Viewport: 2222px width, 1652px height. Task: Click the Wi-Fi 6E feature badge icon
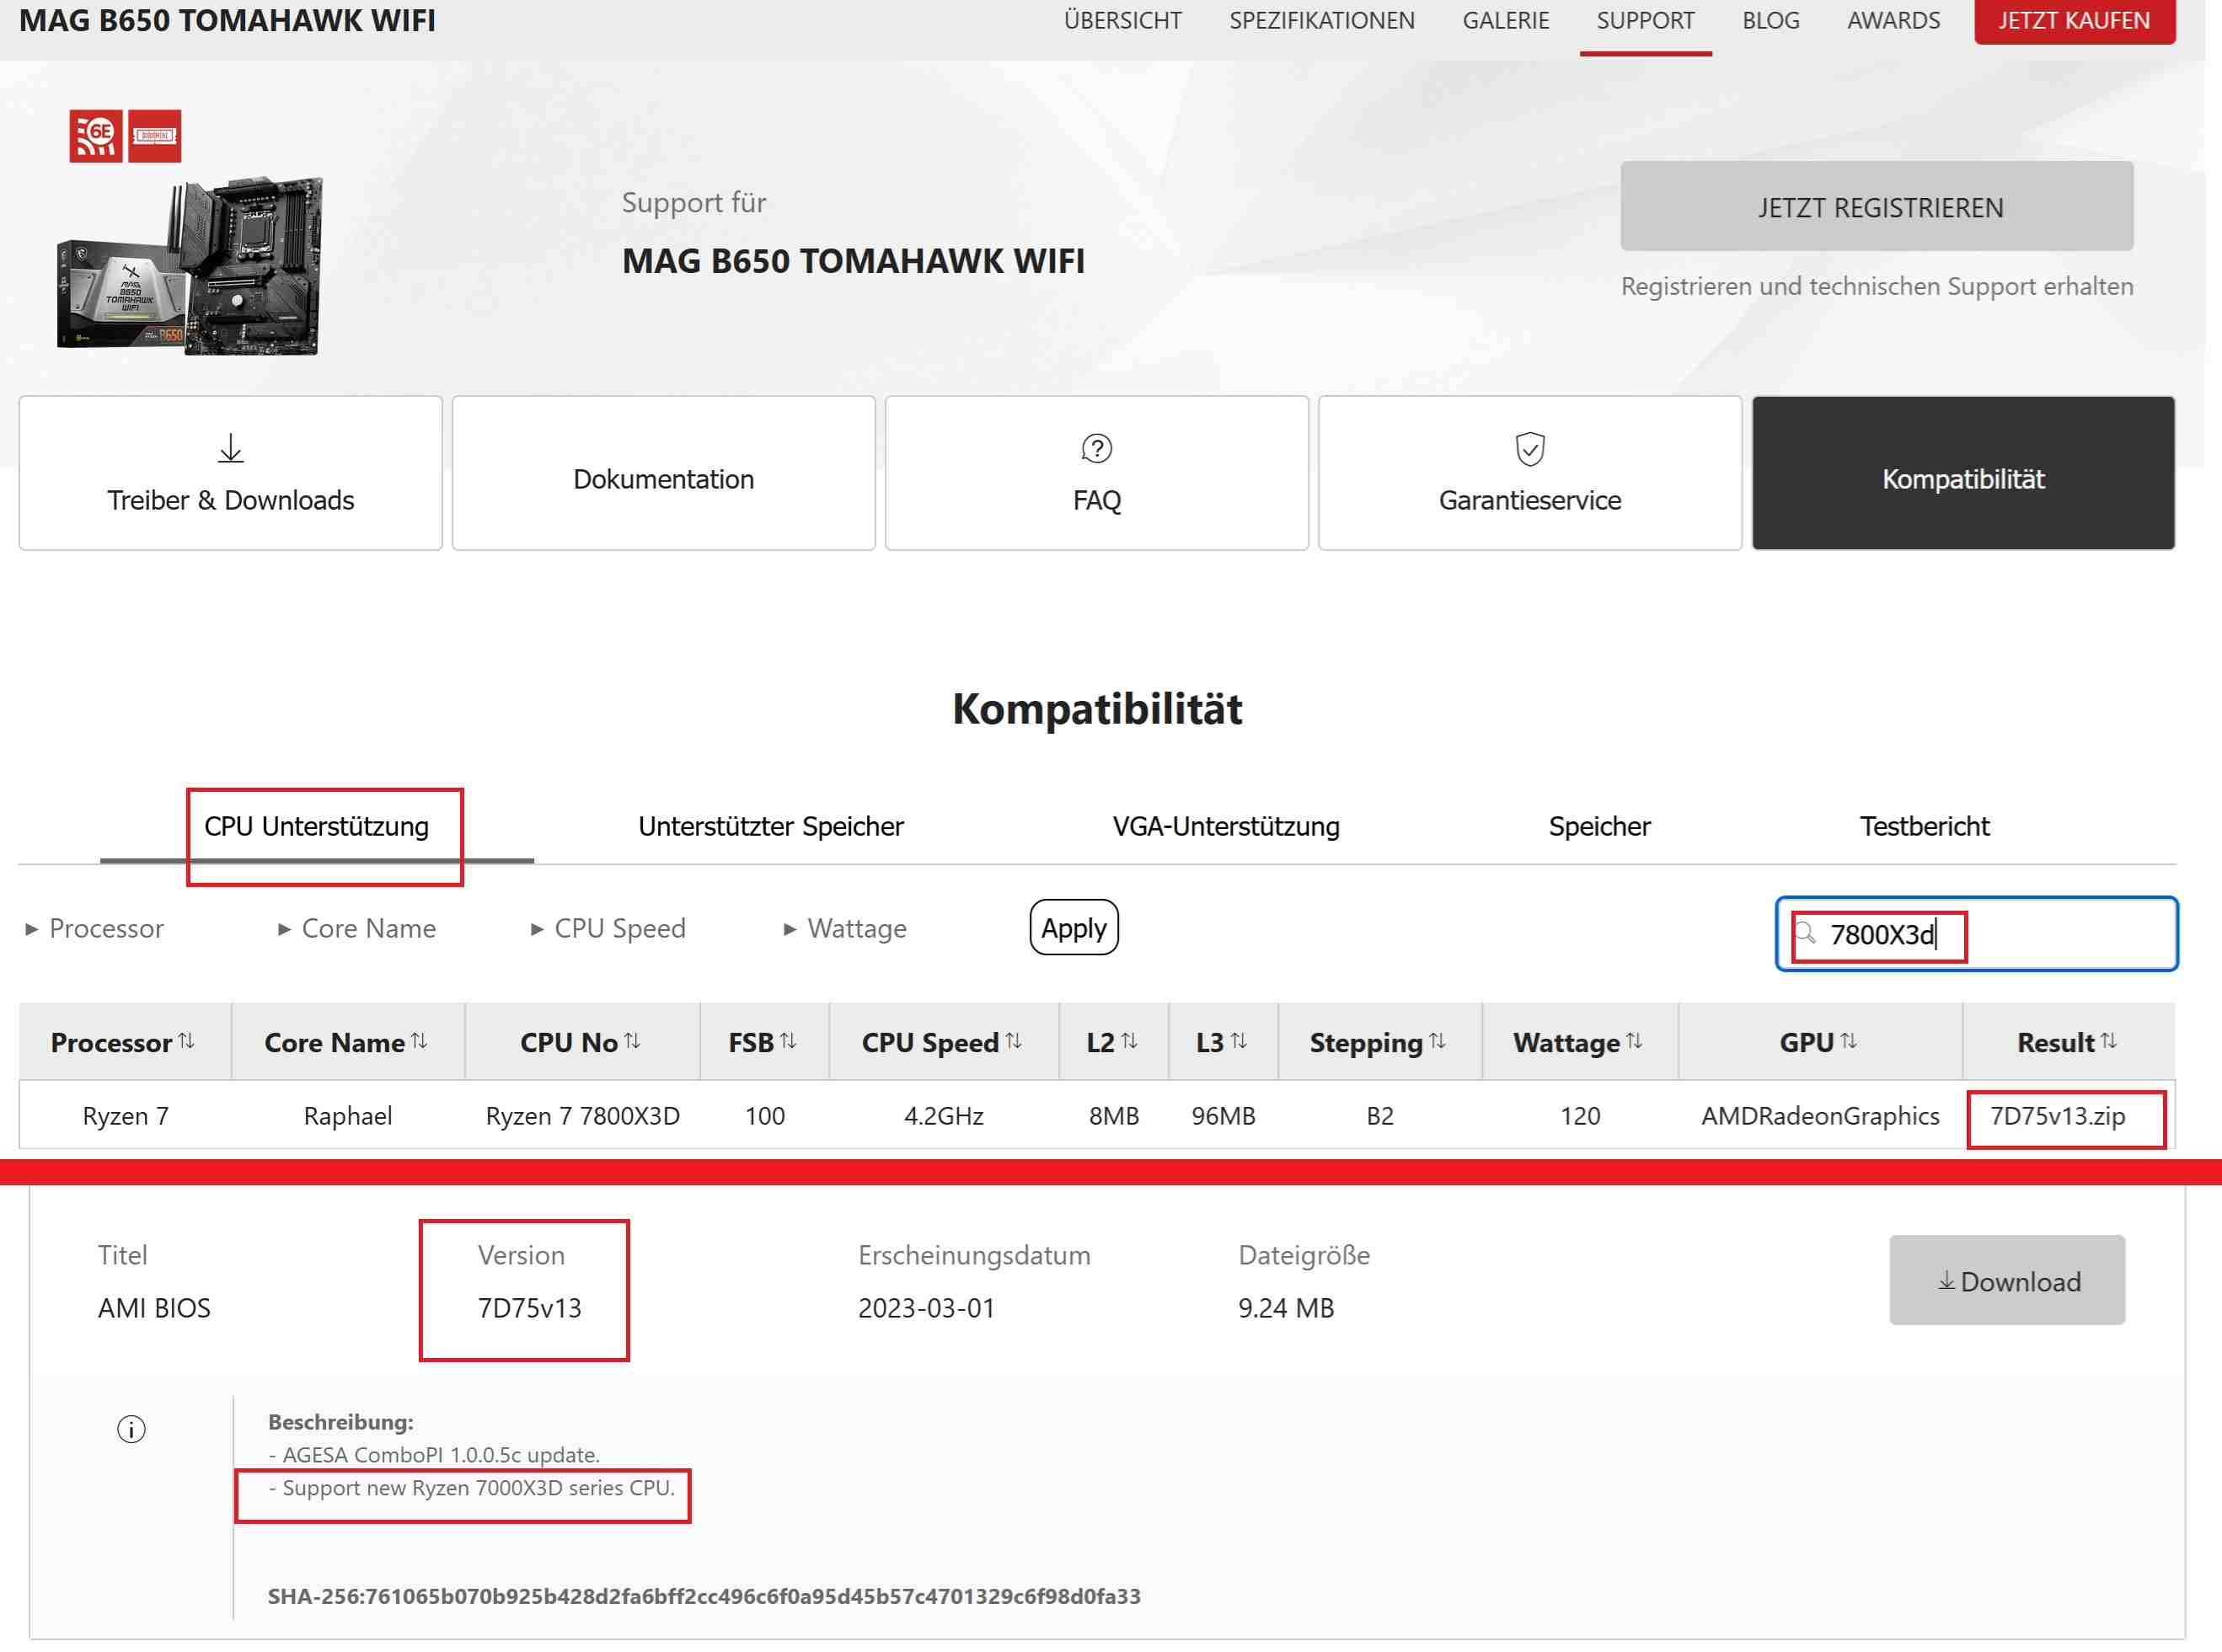pos(96,135)
